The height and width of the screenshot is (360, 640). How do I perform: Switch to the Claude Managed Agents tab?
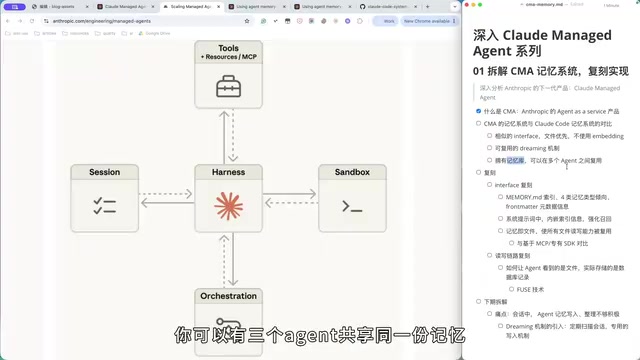coord(126,7)
